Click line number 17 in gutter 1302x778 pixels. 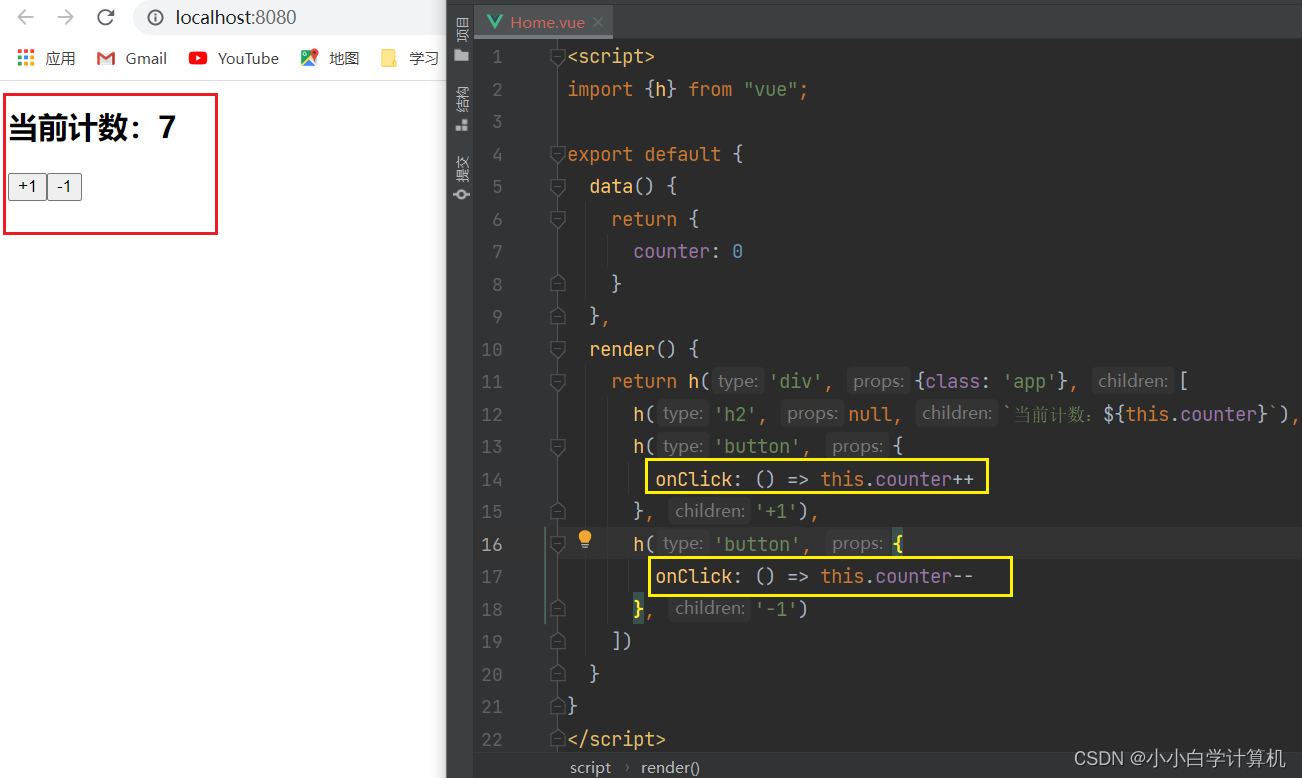tap(491, 577)
